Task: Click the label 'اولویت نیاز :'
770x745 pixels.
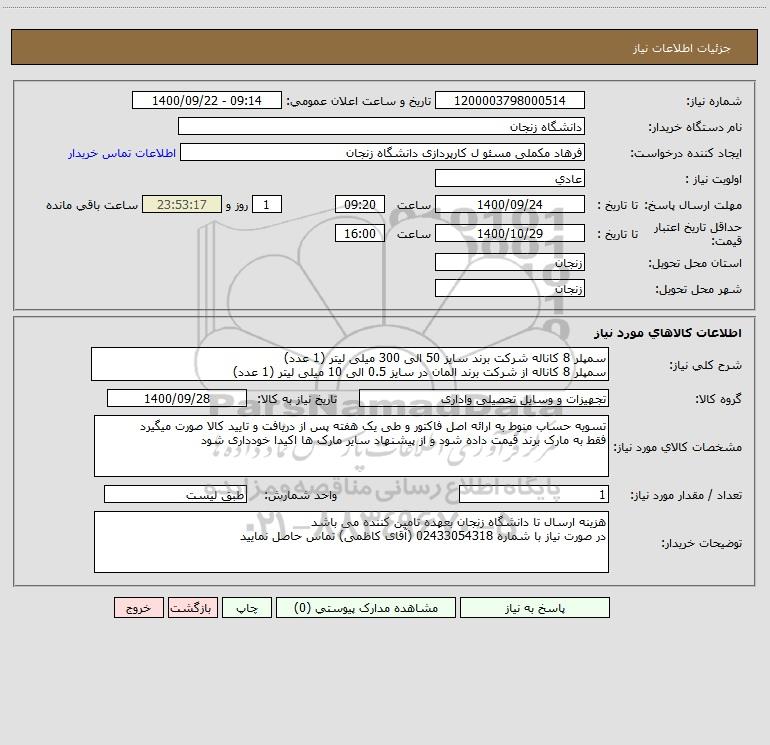Action: 714,179
